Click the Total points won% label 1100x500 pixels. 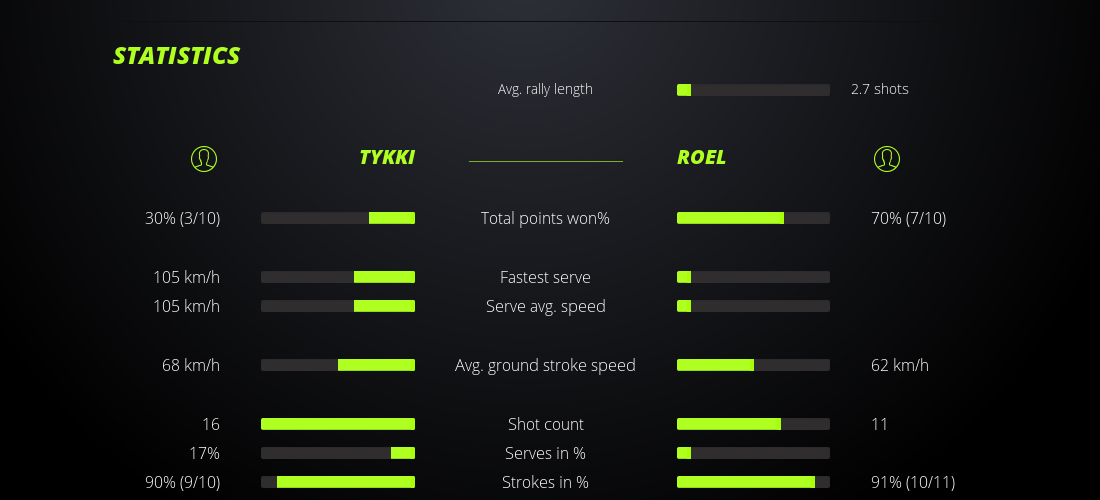pyautogui.click(x=545, y=218)
